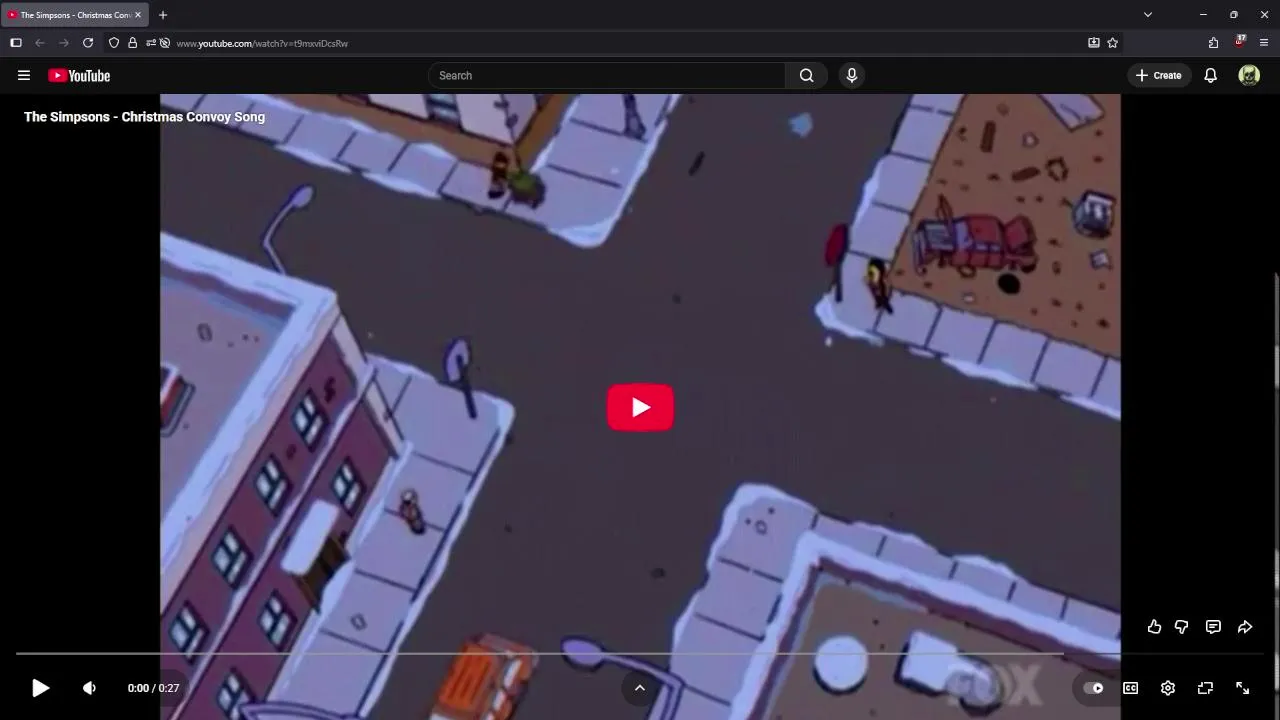Toggle closed captions (CC)
Image resolution: width=1280 pixels, height=720 pixels.
coord(1130,688)
